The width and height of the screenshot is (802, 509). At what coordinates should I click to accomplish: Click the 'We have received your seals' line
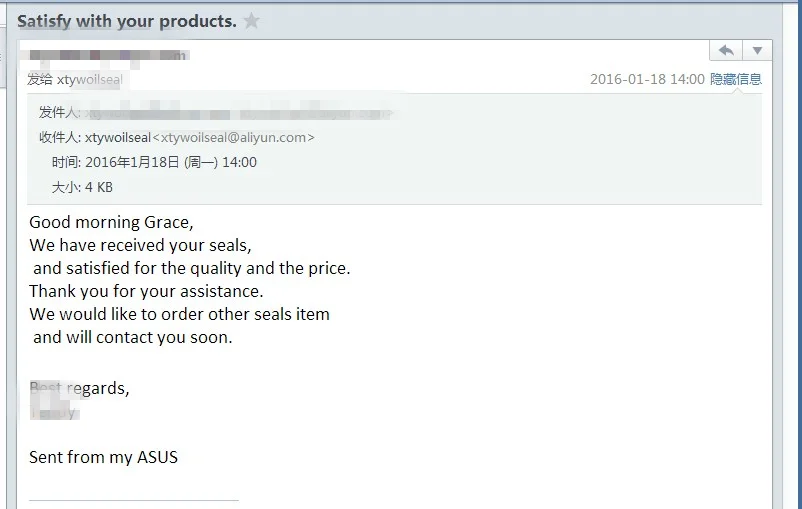coord(140,245)
